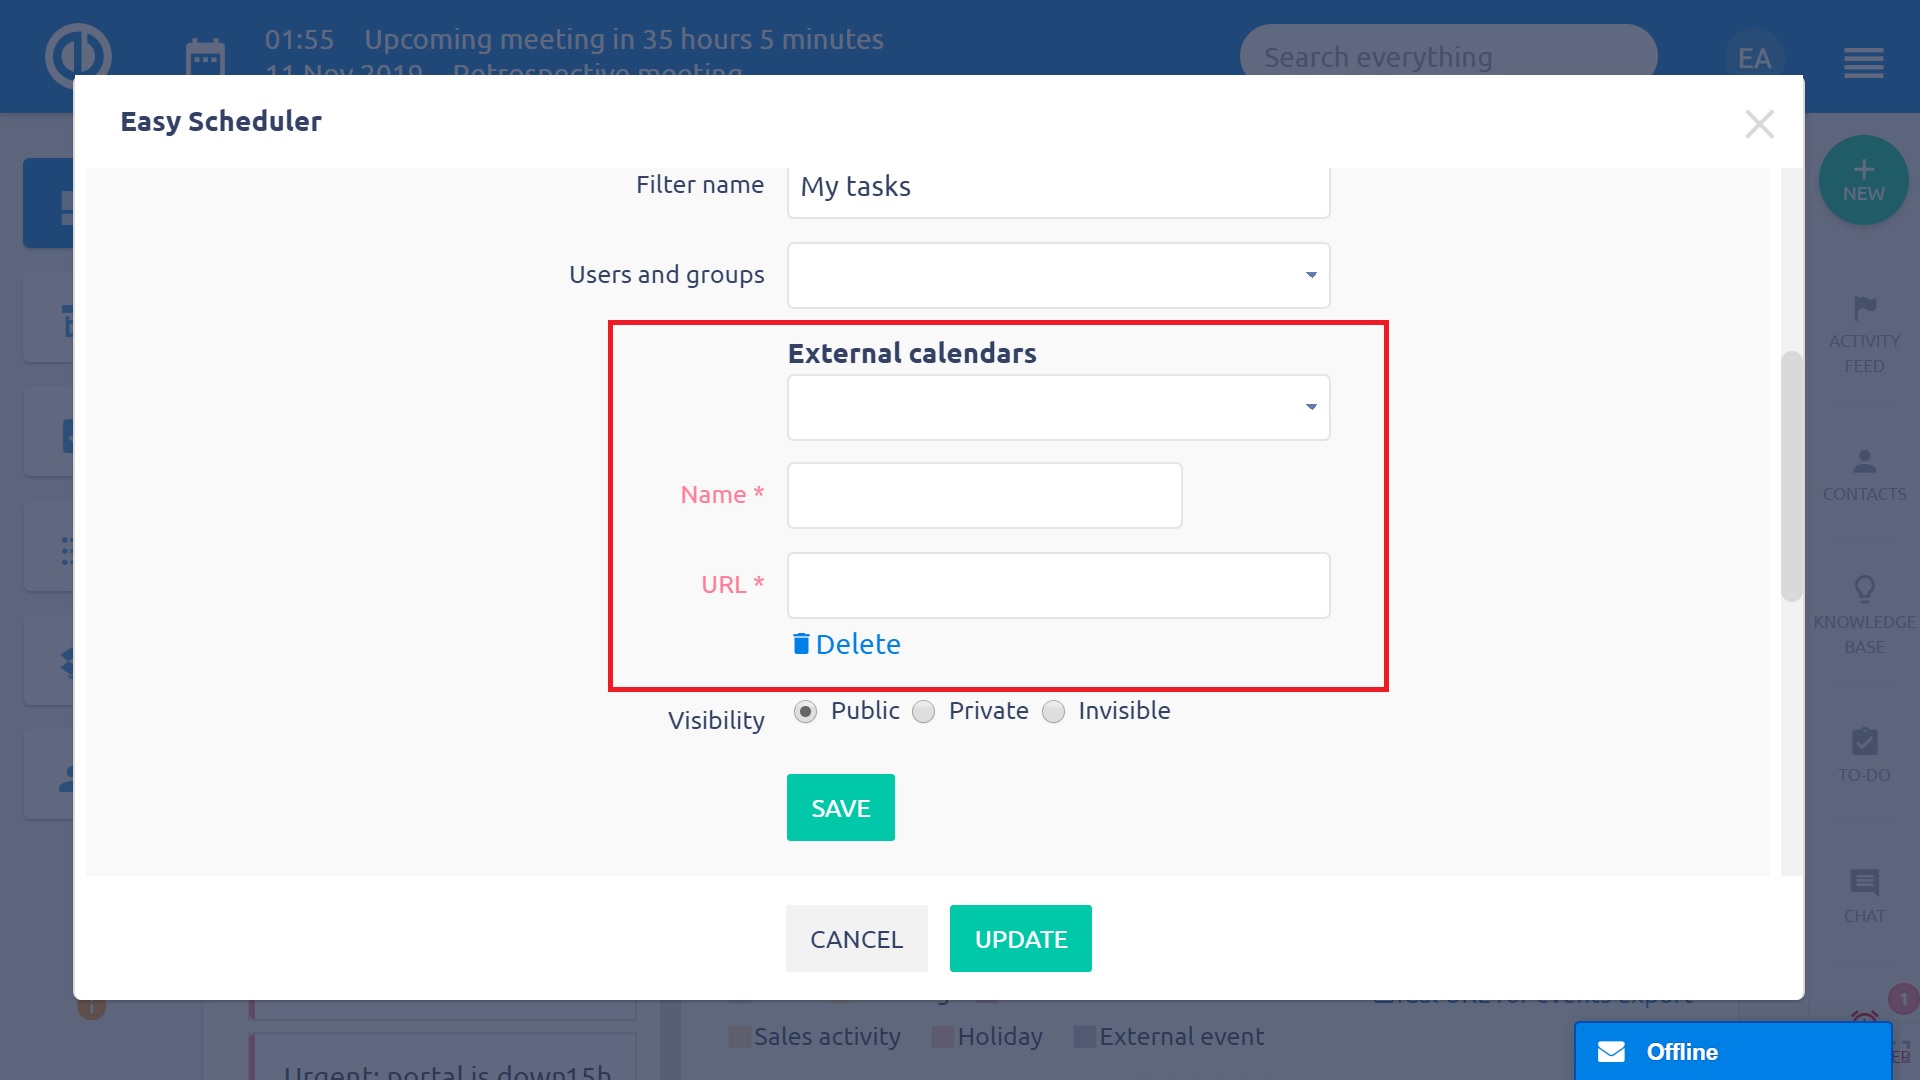Select the Public visibility option

[805, 711]
